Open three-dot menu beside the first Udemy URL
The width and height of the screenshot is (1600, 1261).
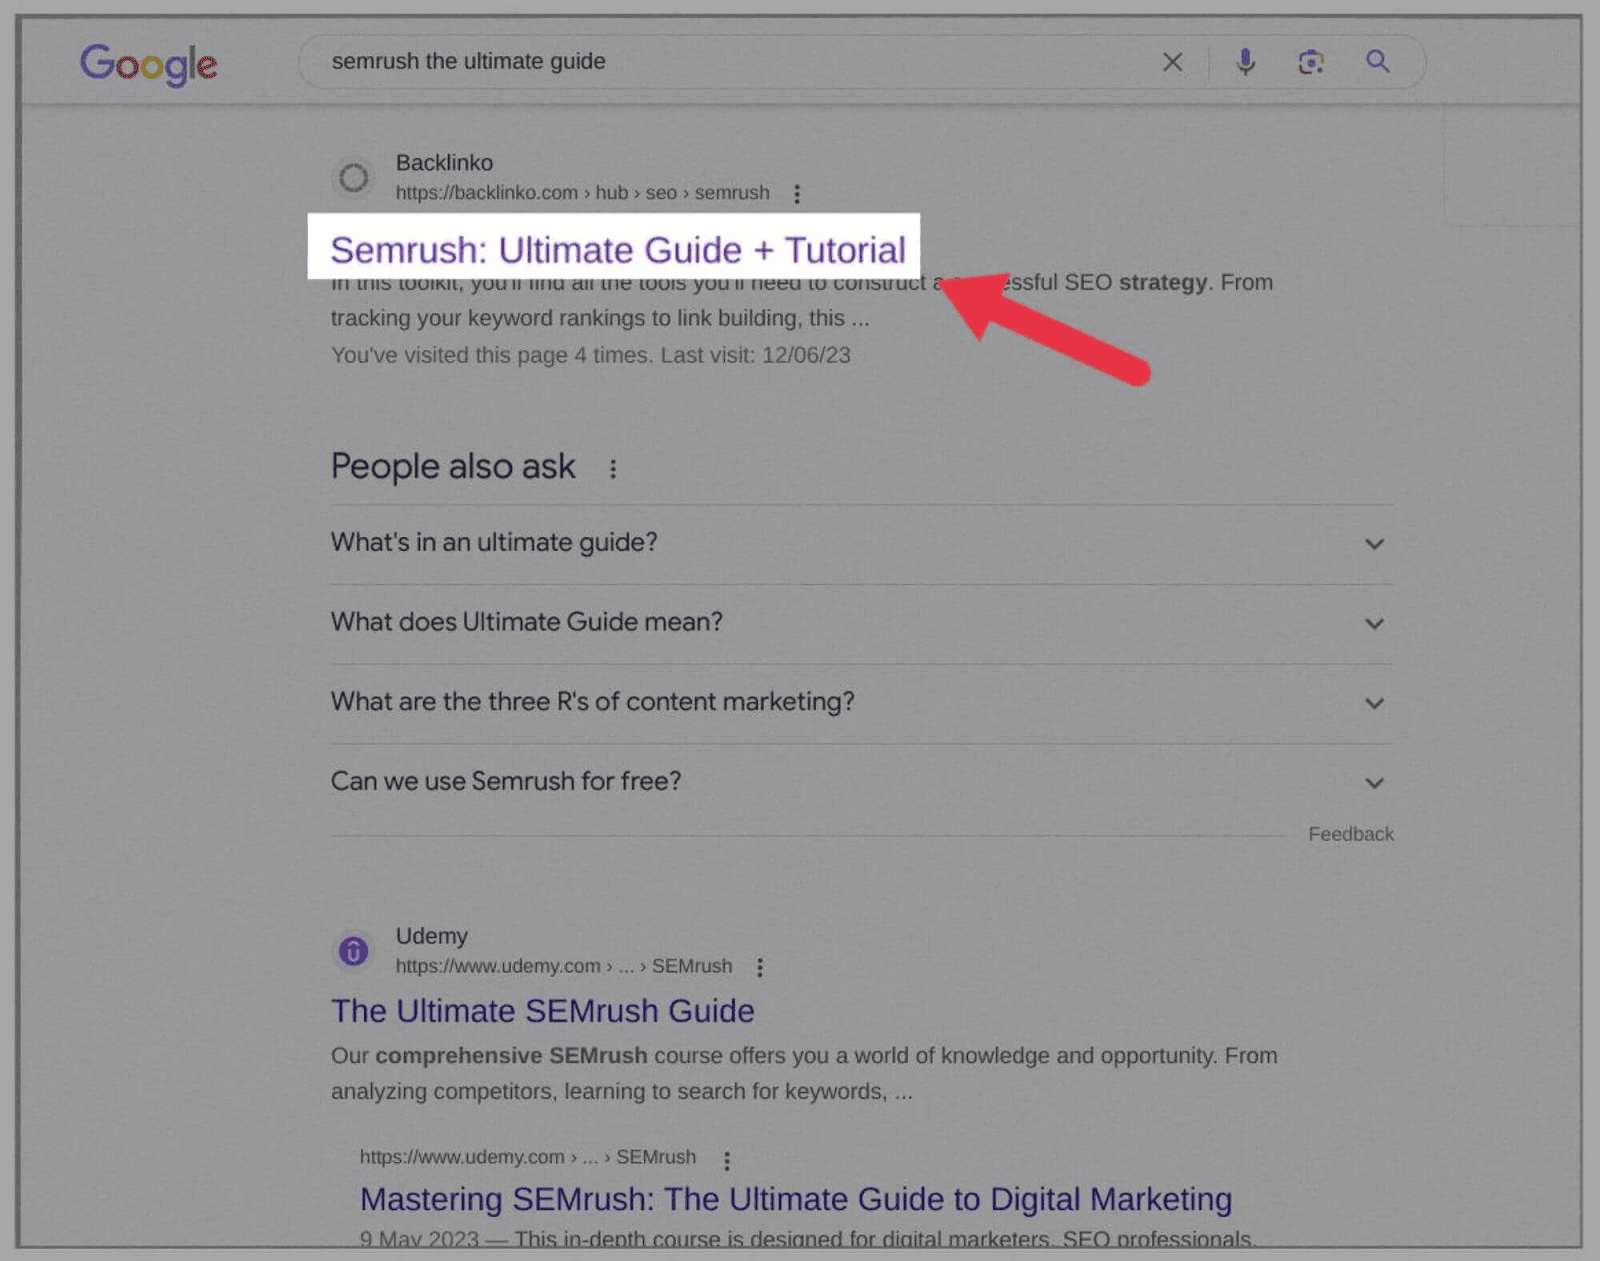pyautogui.click(x=760, y=967)
